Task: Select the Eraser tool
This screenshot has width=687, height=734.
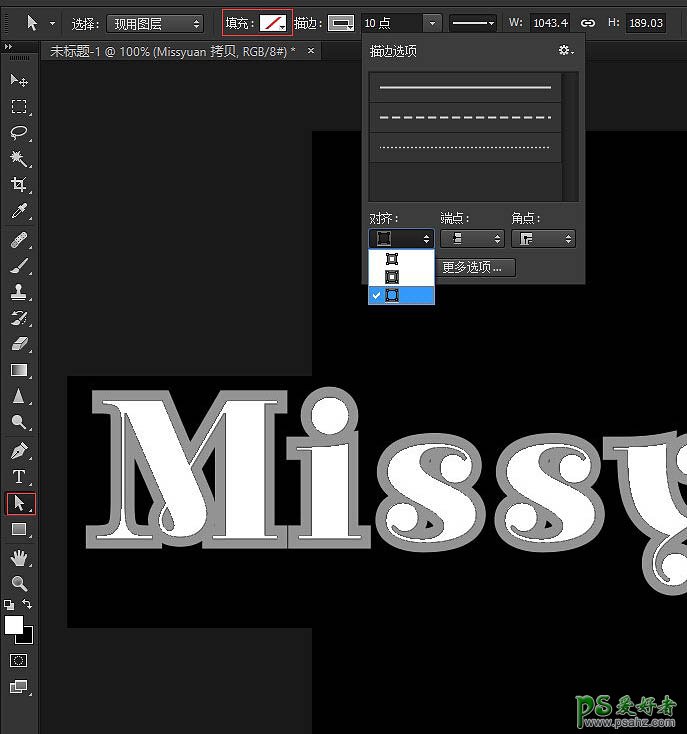Action: point(19,344)
